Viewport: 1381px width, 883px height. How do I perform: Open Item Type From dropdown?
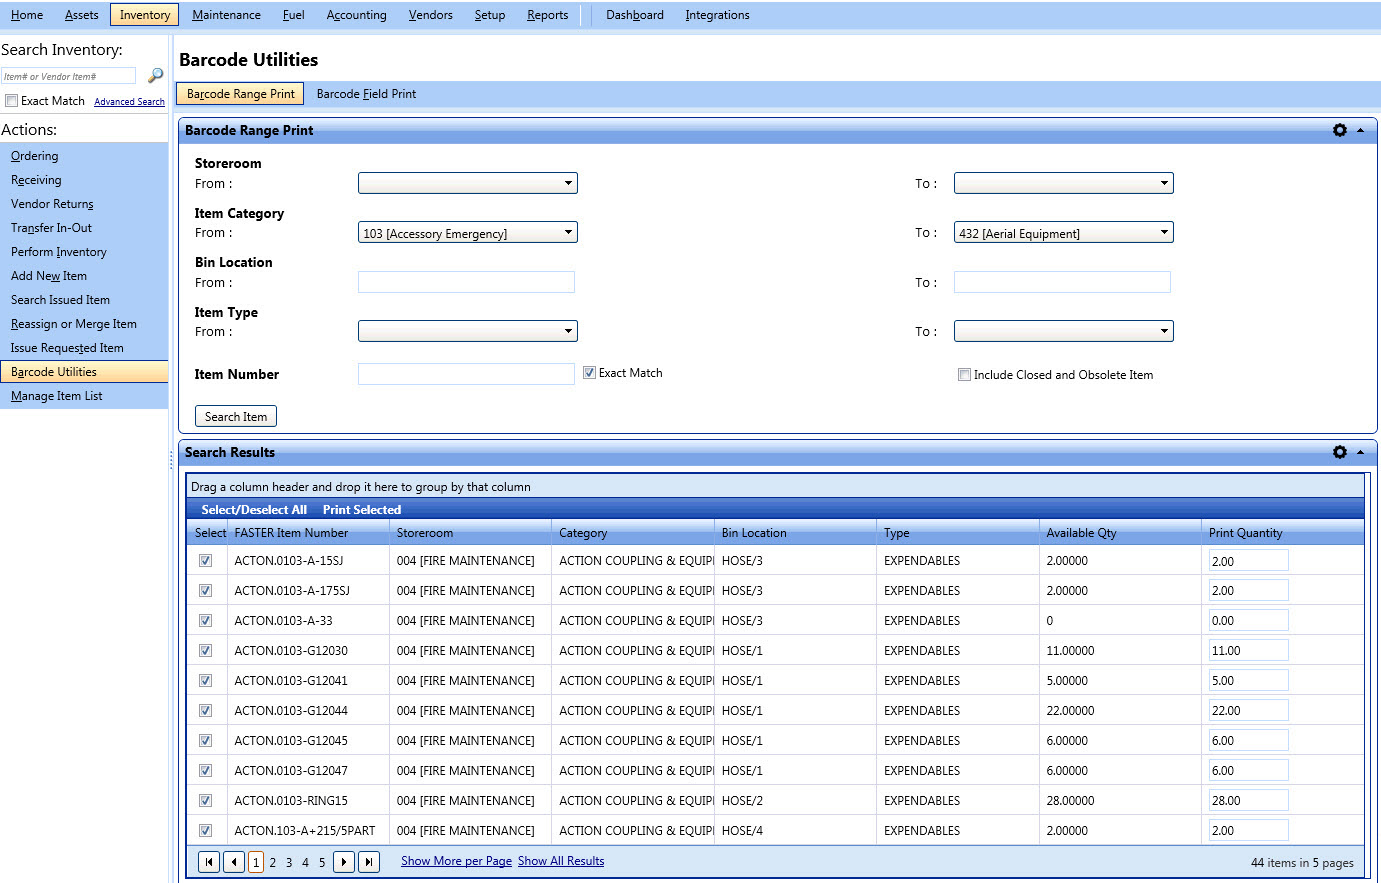point(467,331)
